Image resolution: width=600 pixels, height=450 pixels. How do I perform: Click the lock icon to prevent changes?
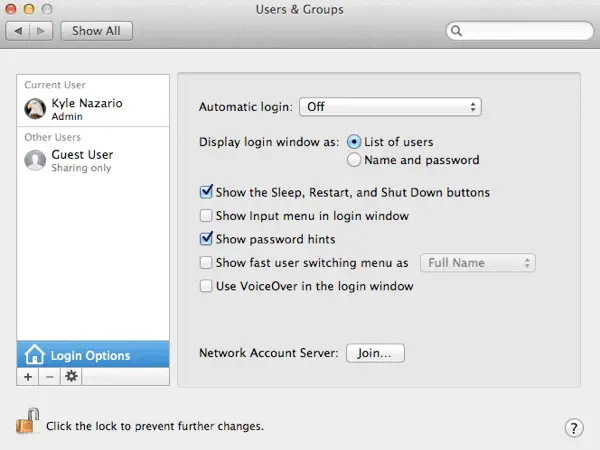click(x=28, y=421)
